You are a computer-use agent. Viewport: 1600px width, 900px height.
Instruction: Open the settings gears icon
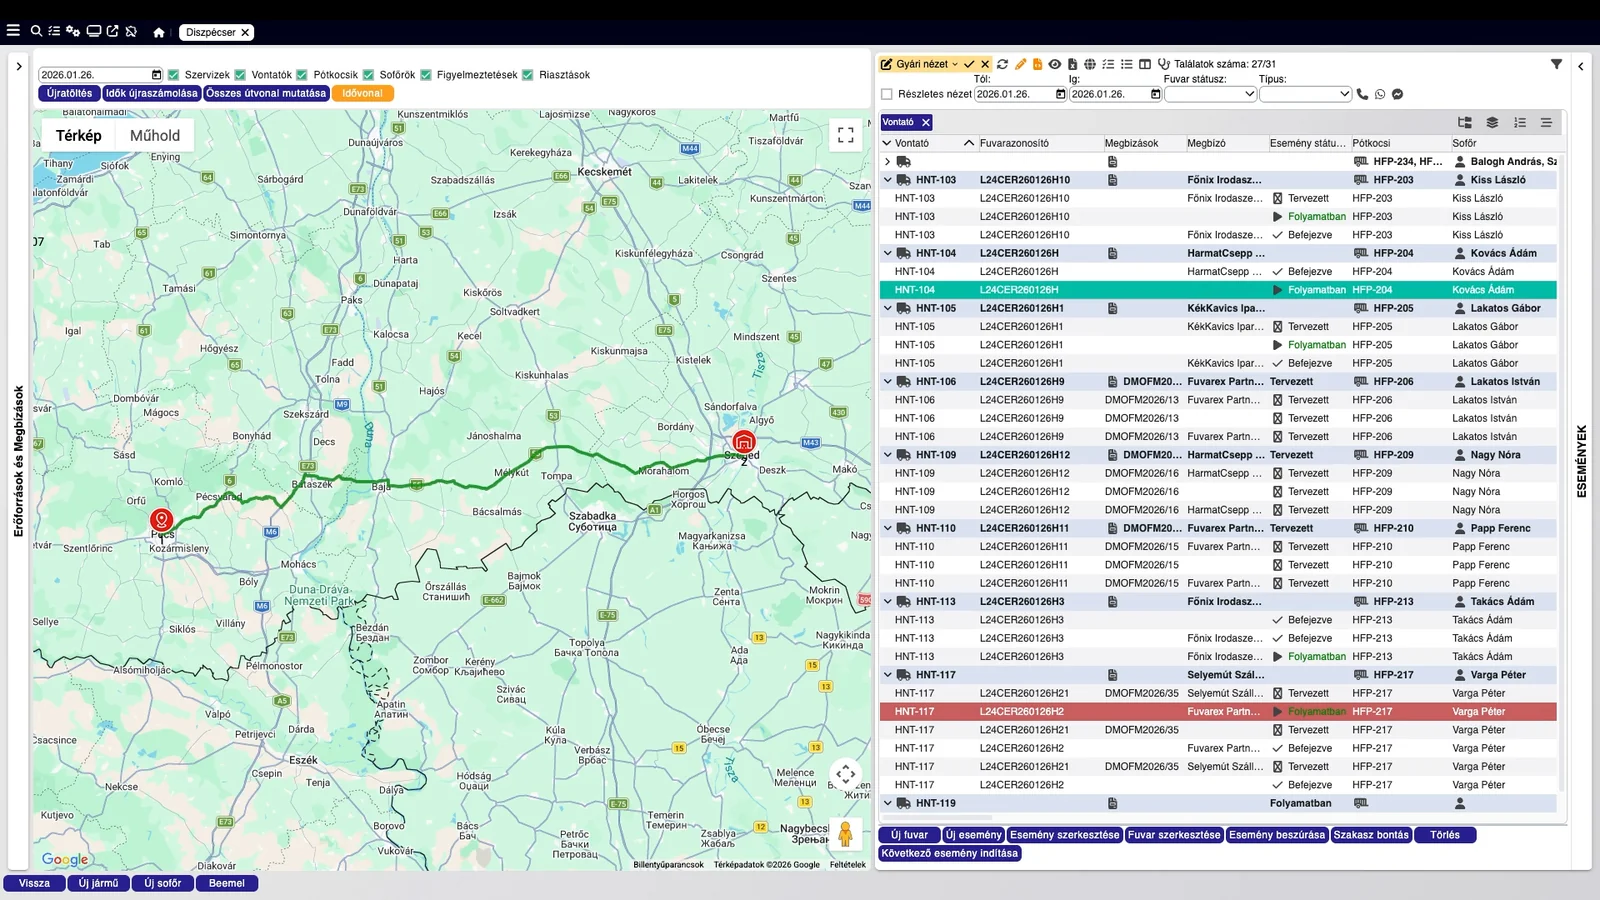pyautogui.click(x=73, y=31)
